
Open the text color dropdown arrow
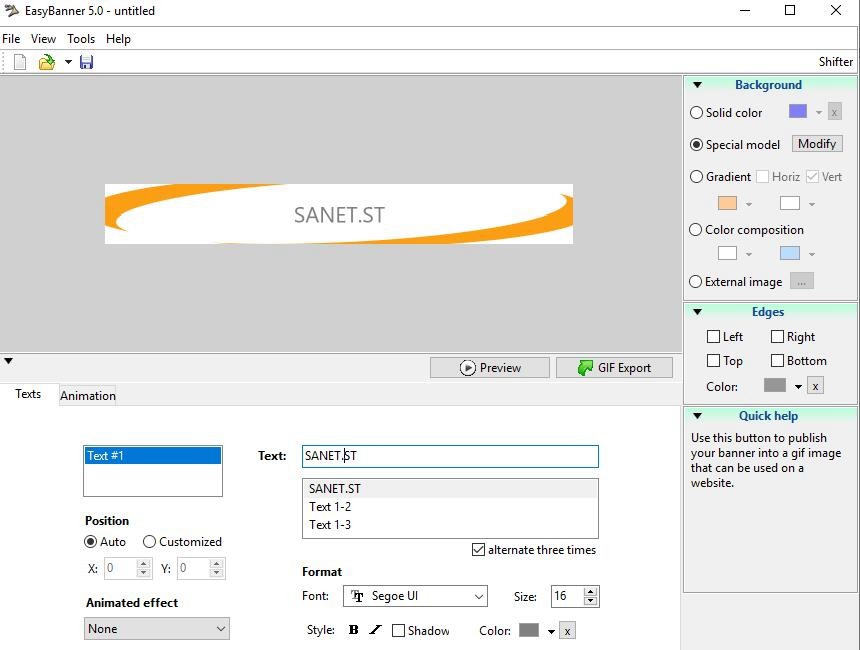click(x=551, y=632)
